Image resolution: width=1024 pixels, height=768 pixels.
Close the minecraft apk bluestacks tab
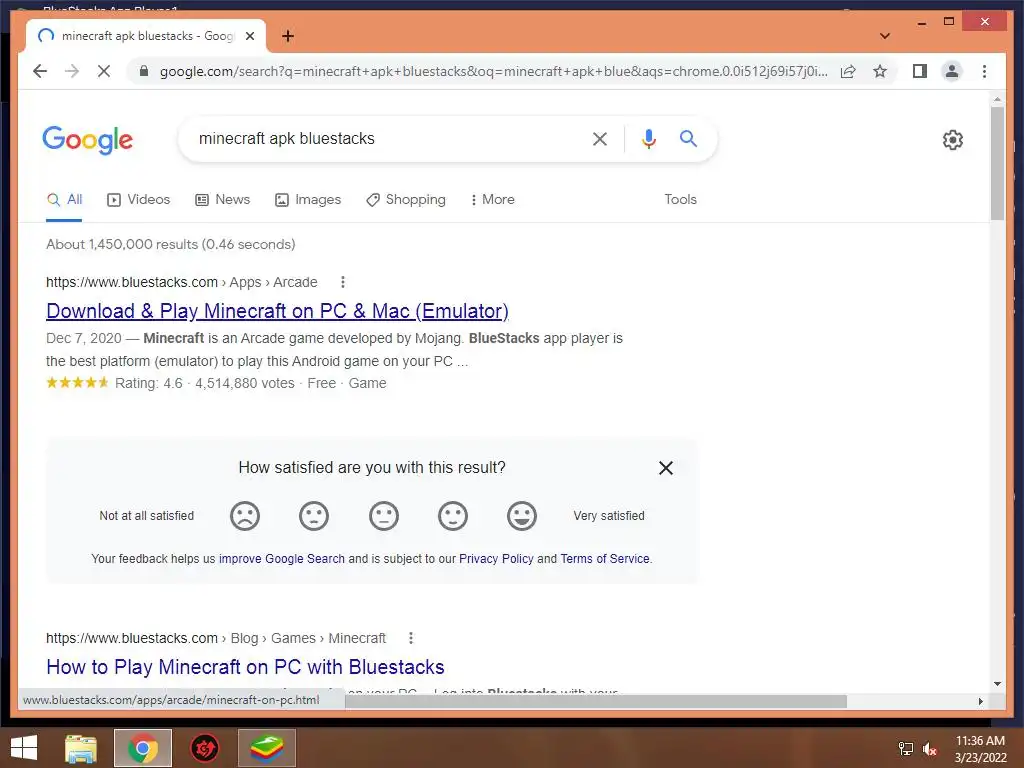(x=249, y=36)
